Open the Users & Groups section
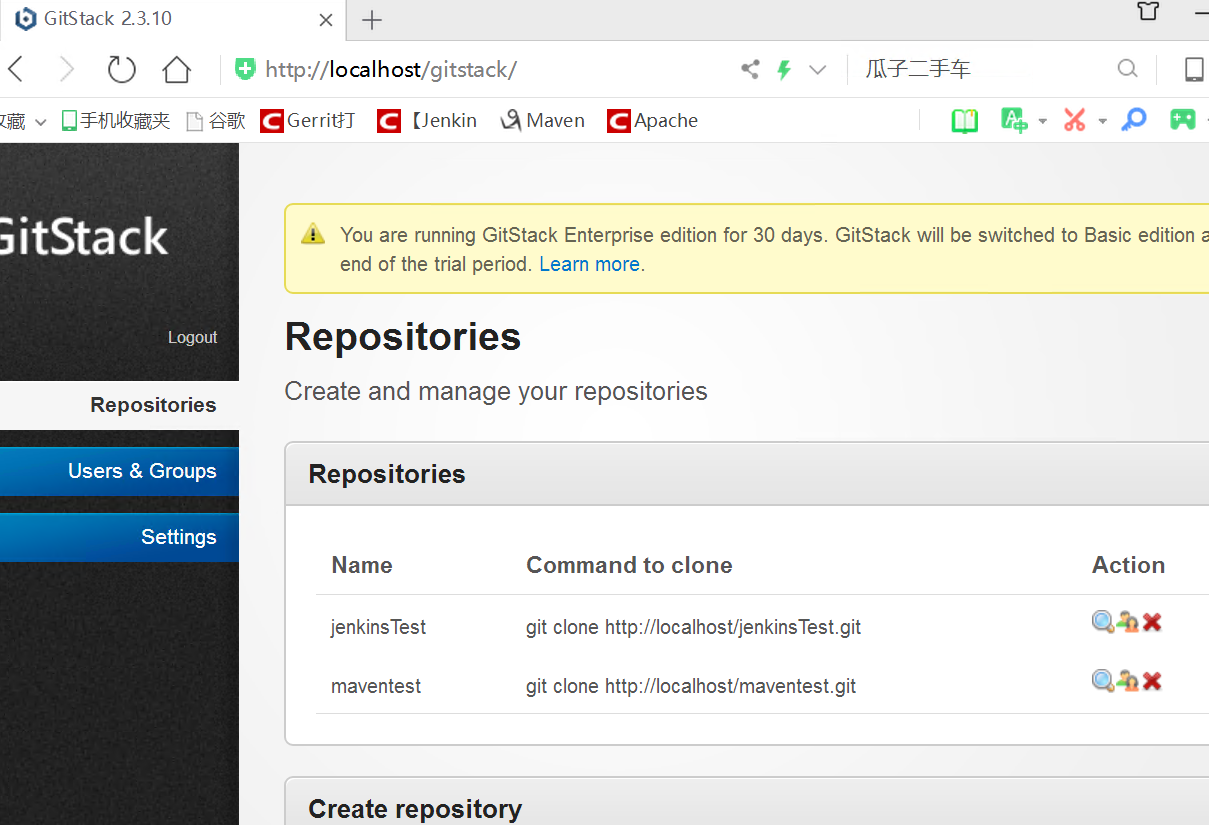The image size is (1209, 825). (142, 471)
